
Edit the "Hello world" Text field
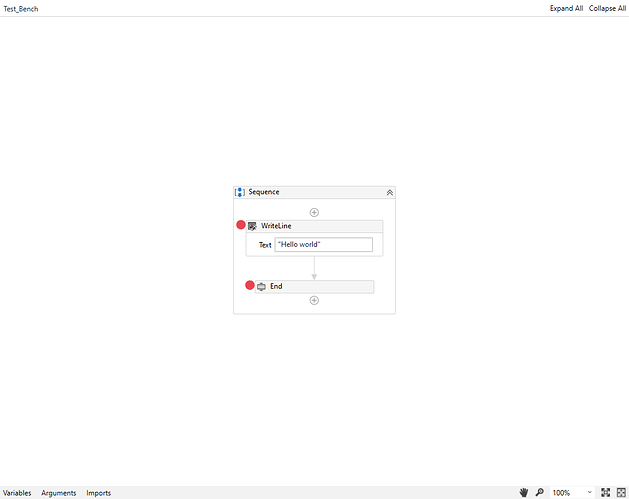pyautogui.click(x=323, y=245)
